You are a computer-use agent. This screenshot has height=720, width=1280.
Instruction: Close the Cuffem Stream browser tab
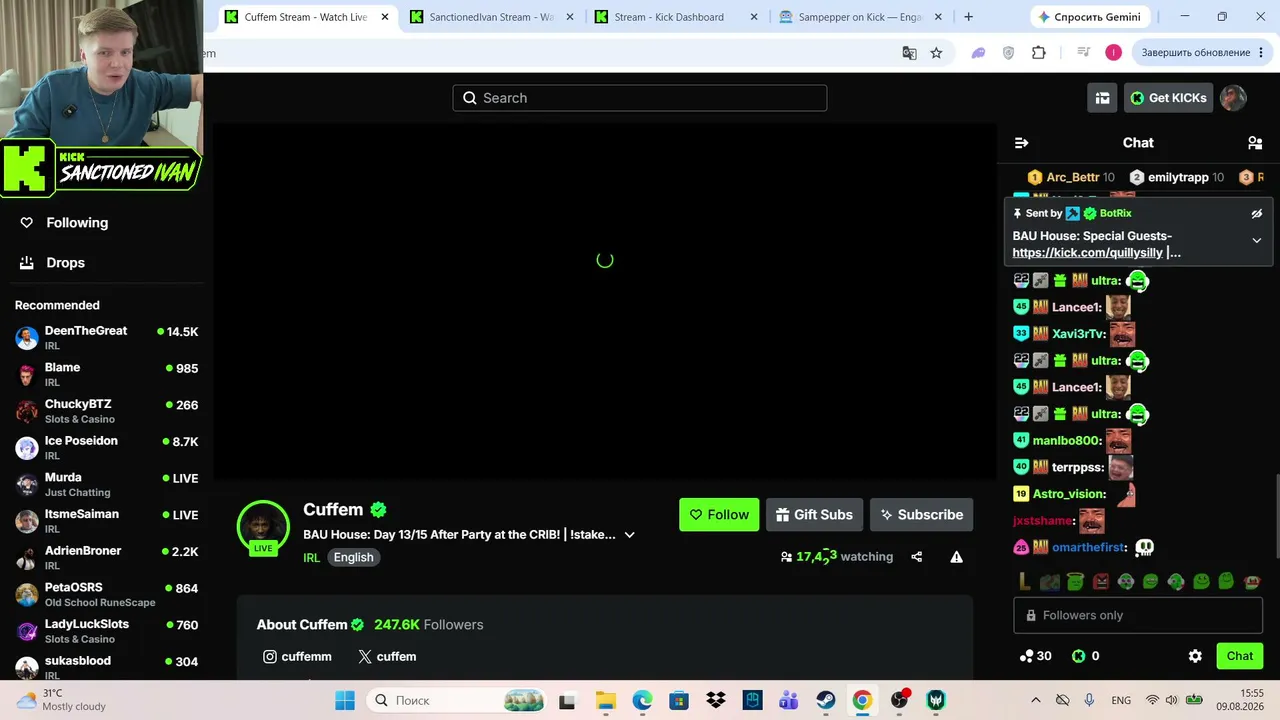point(385,17)
